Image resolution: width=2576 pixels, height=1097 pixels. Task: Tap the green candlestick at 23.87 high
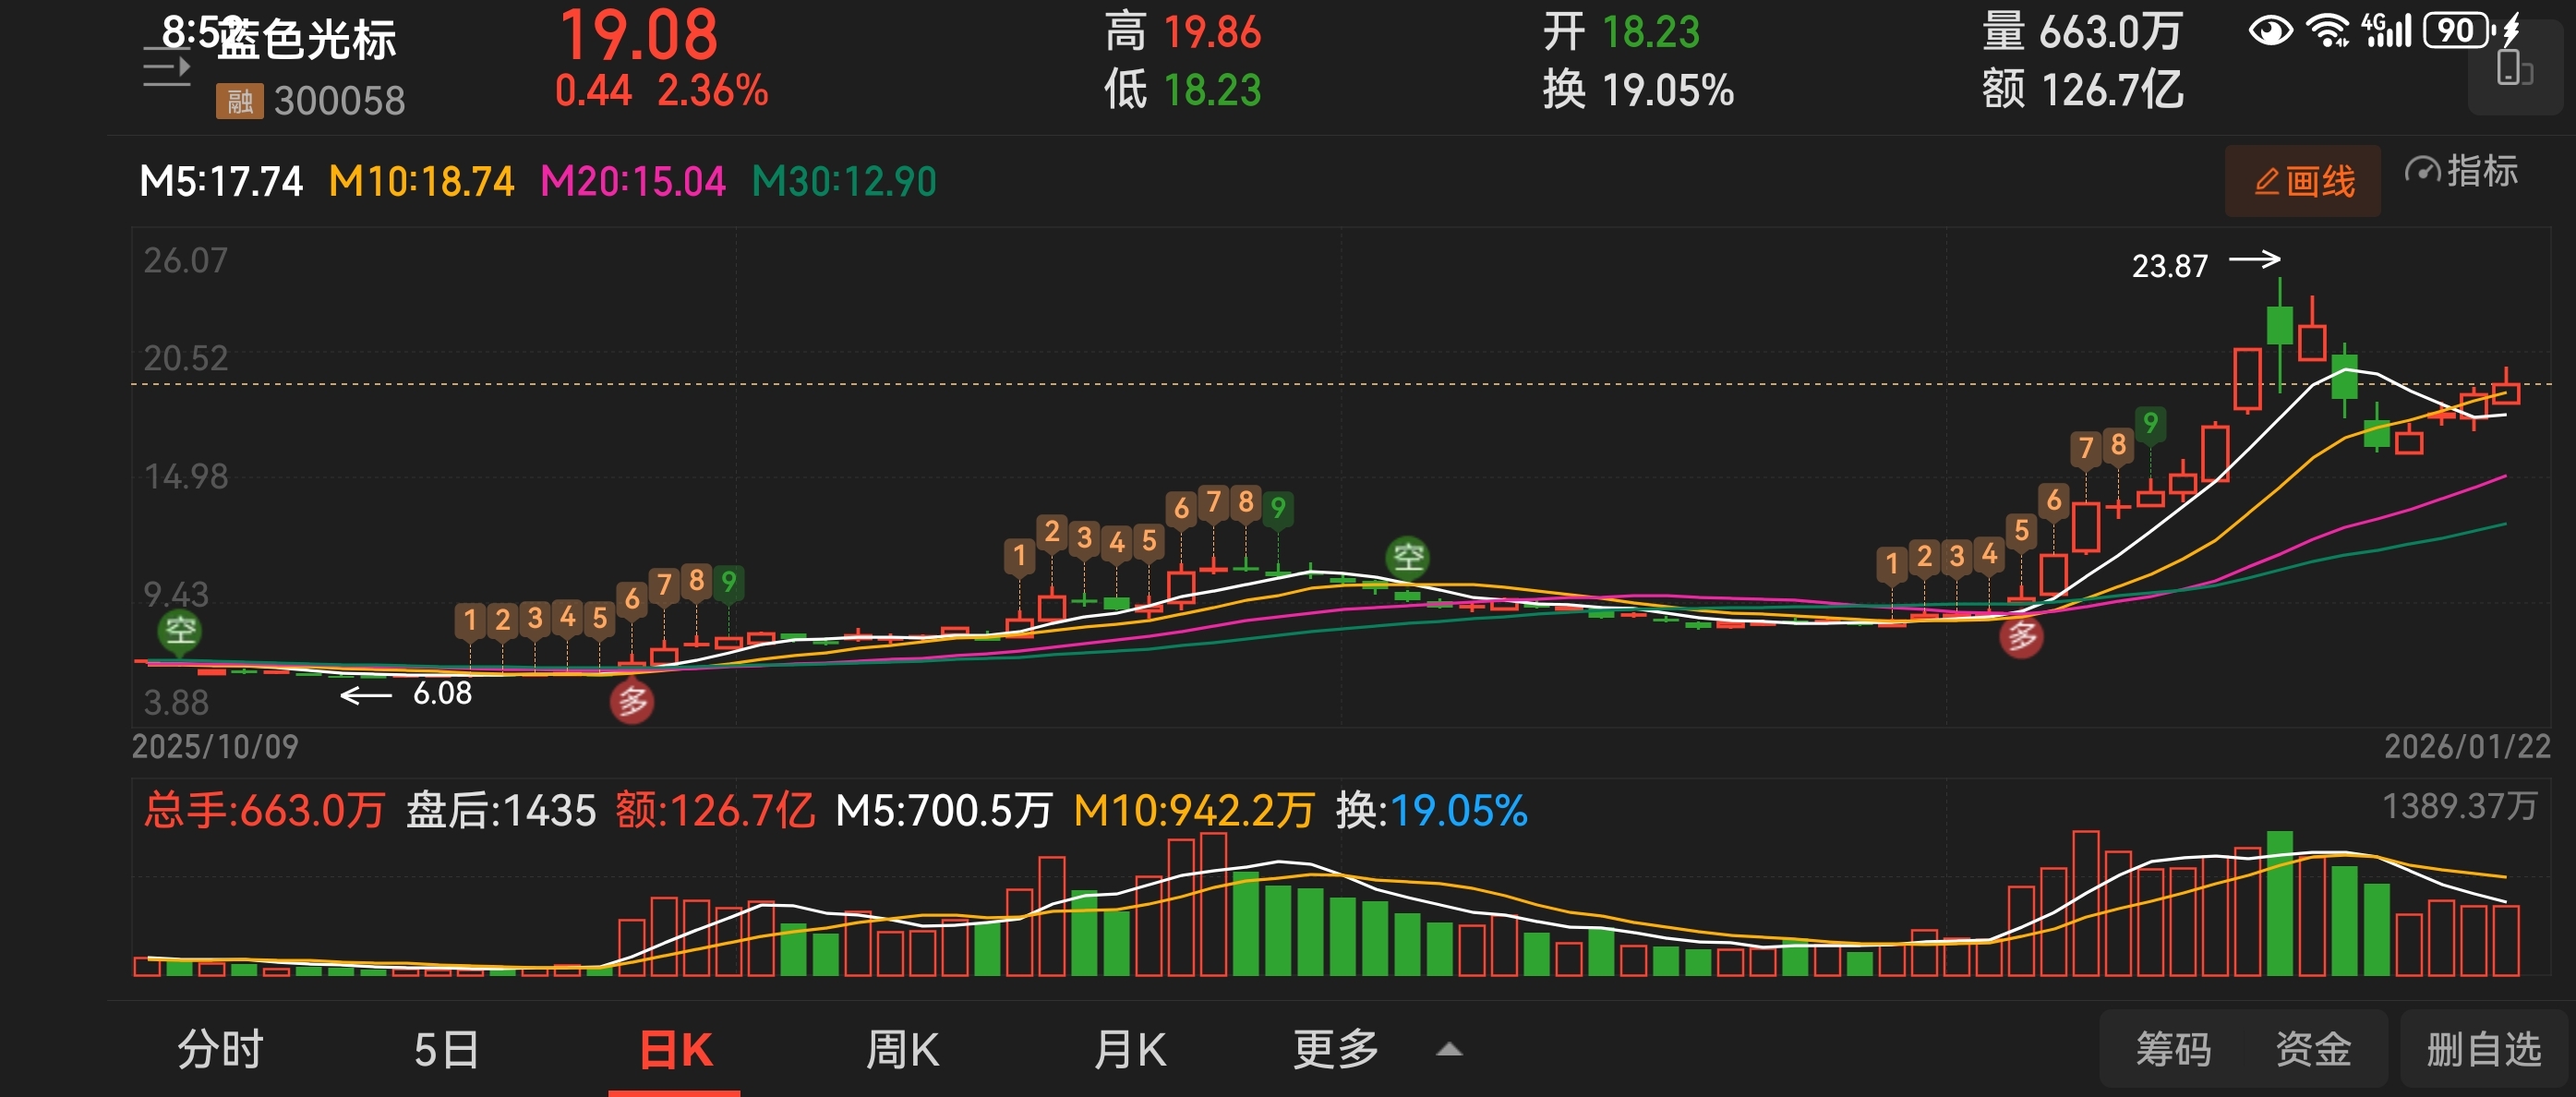(x=2280, y=326)
